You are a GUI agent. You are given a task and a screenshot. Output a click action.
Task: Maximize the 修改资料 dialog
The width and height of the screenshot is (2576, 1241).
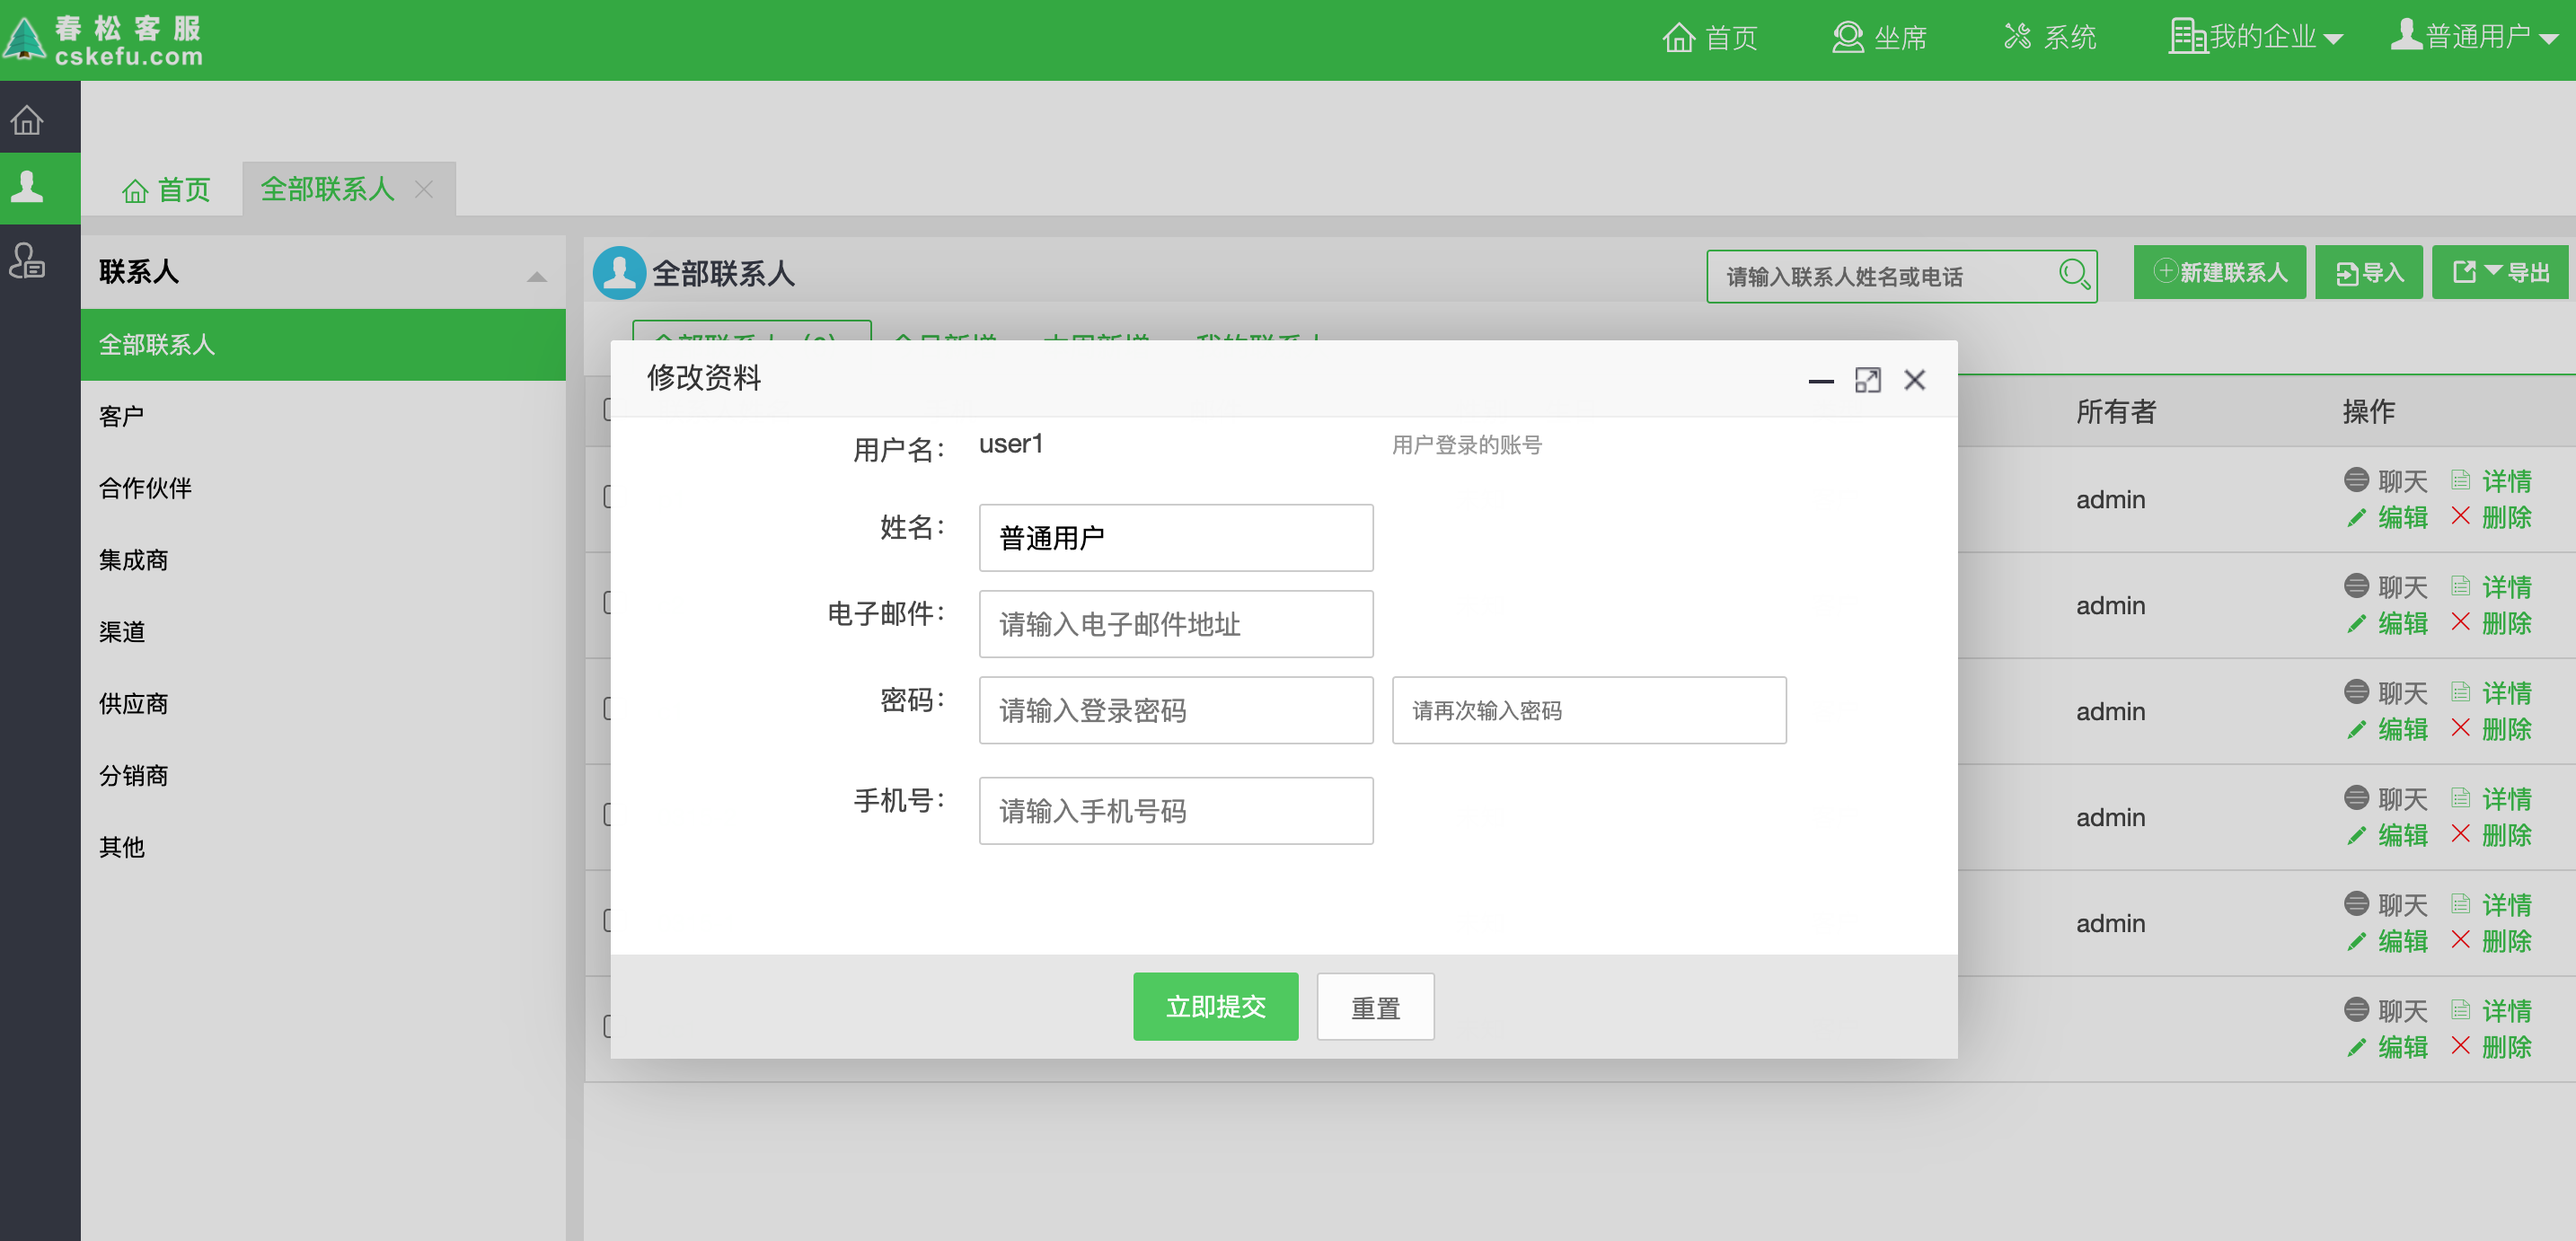1867,380
